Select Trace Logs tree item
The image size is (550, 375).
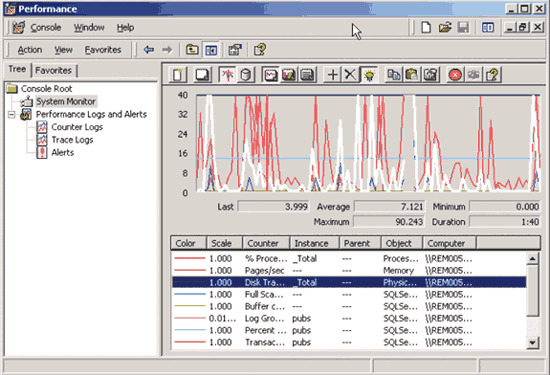72,140
